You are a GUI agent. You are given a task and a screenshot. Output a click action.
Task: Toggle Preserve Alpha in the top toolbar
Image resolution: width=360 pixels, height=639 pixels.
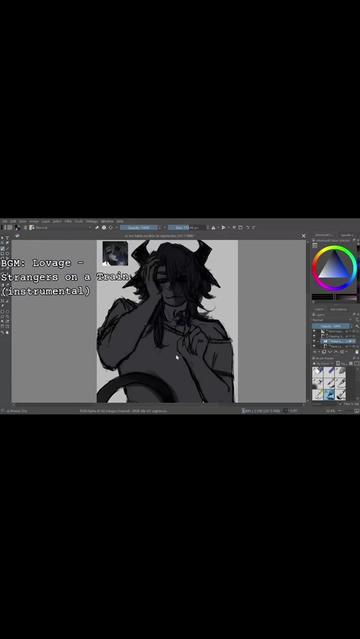(104, 227)
